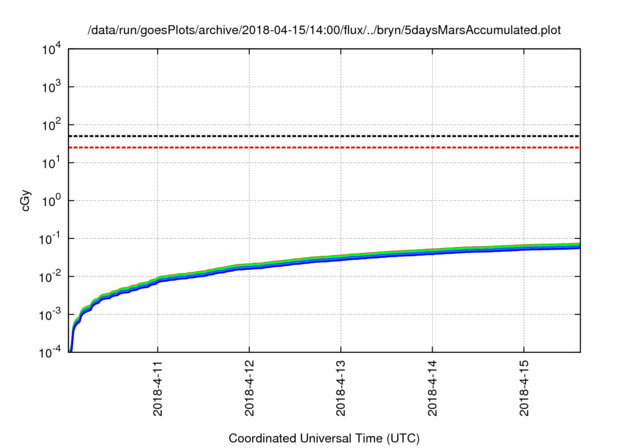Click the cGy y-axis label
This screenshot has width=640, height=448.
(26, 201)
